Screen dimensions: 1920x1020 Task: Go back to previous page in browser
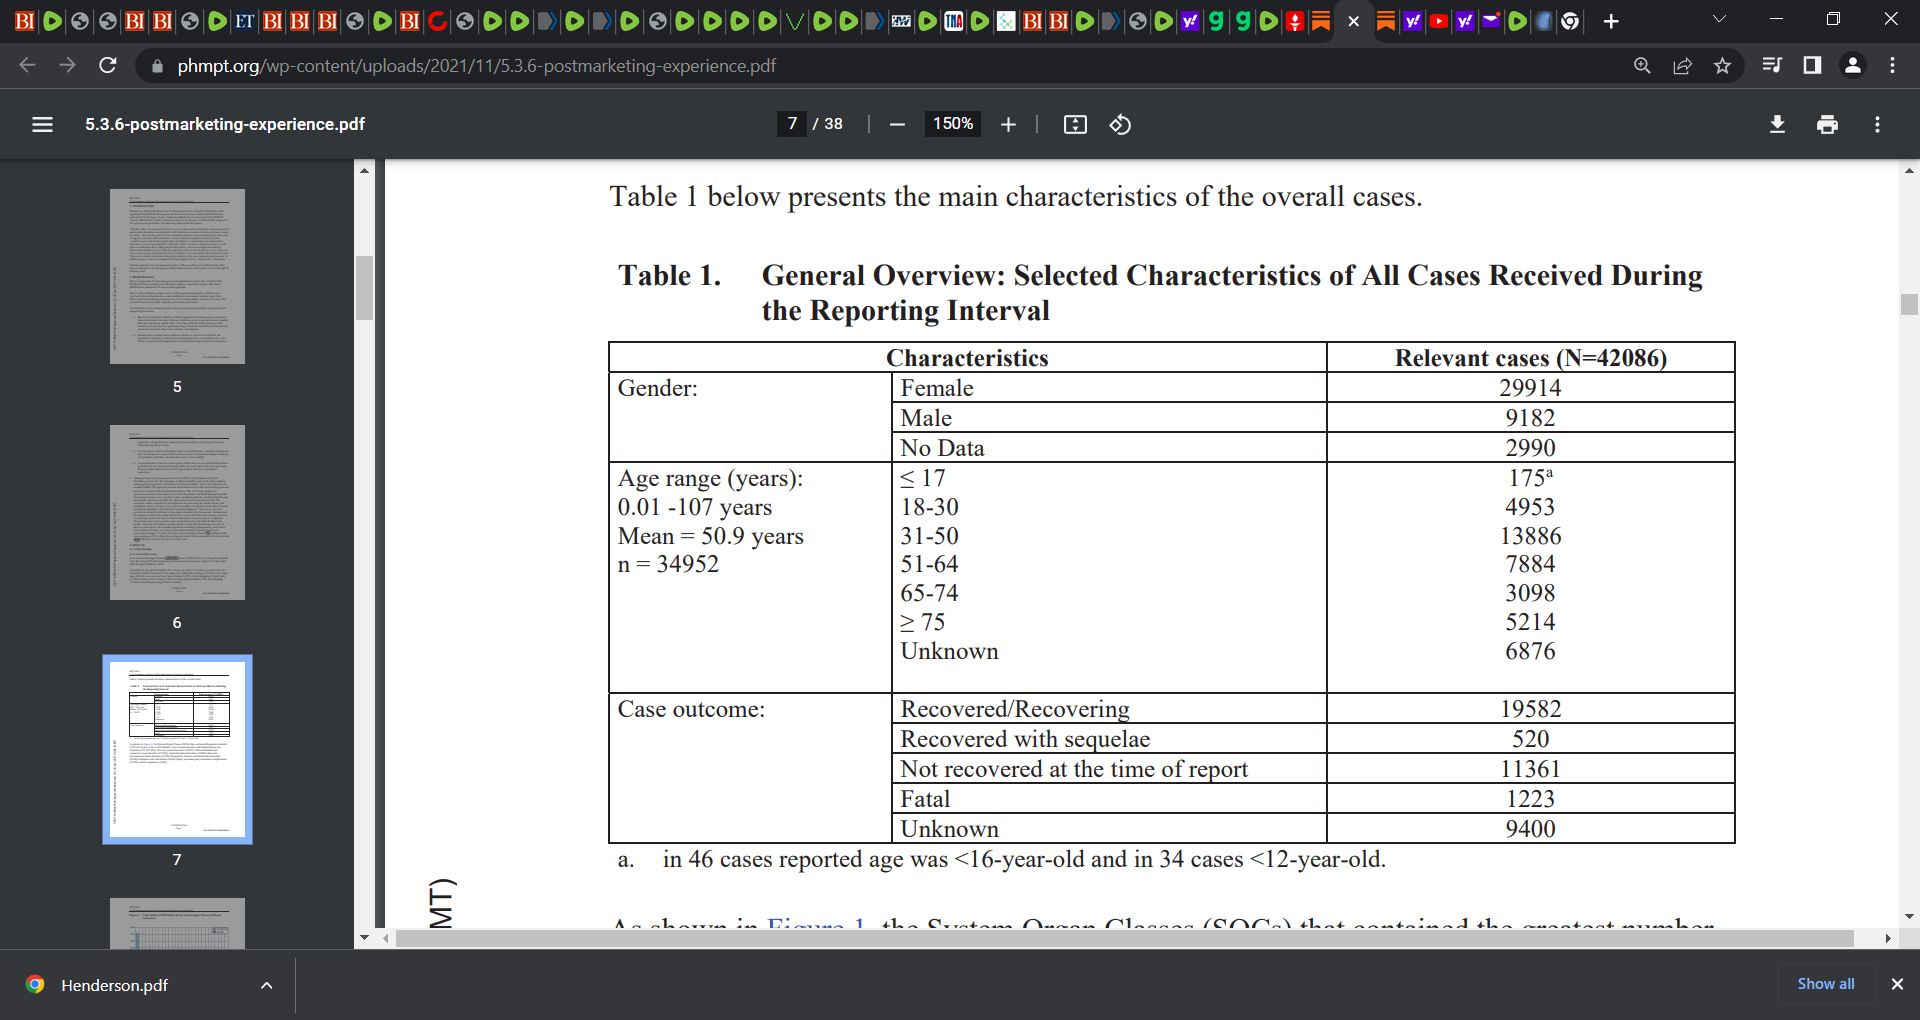point(27,65)
